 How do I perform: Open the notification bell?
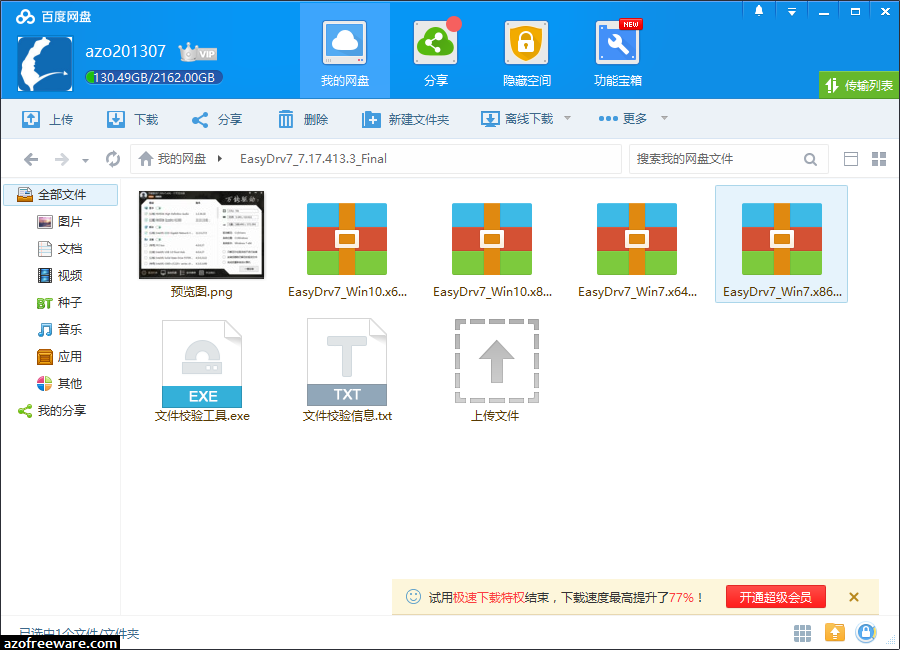[x=759, y=10]
